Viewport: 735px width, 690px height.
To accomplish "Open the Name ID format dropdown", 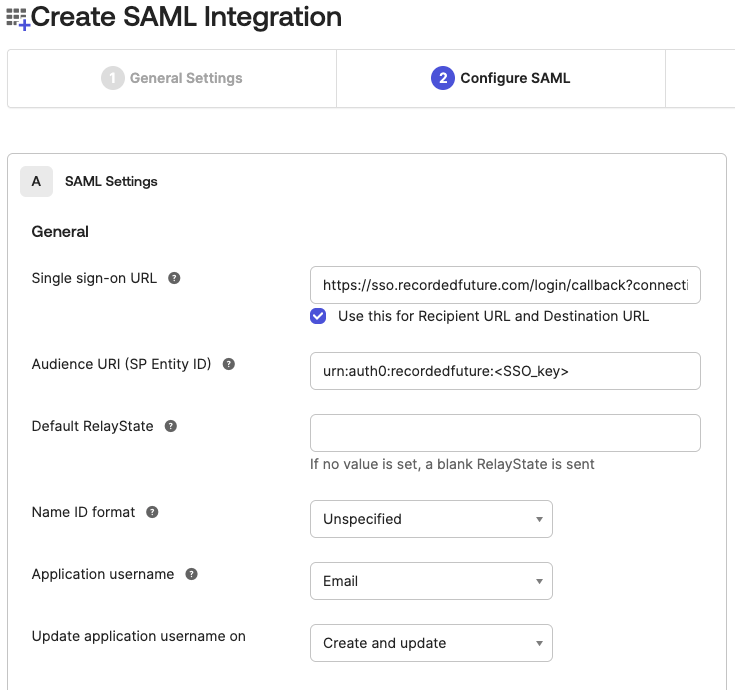I will (431, 519).
